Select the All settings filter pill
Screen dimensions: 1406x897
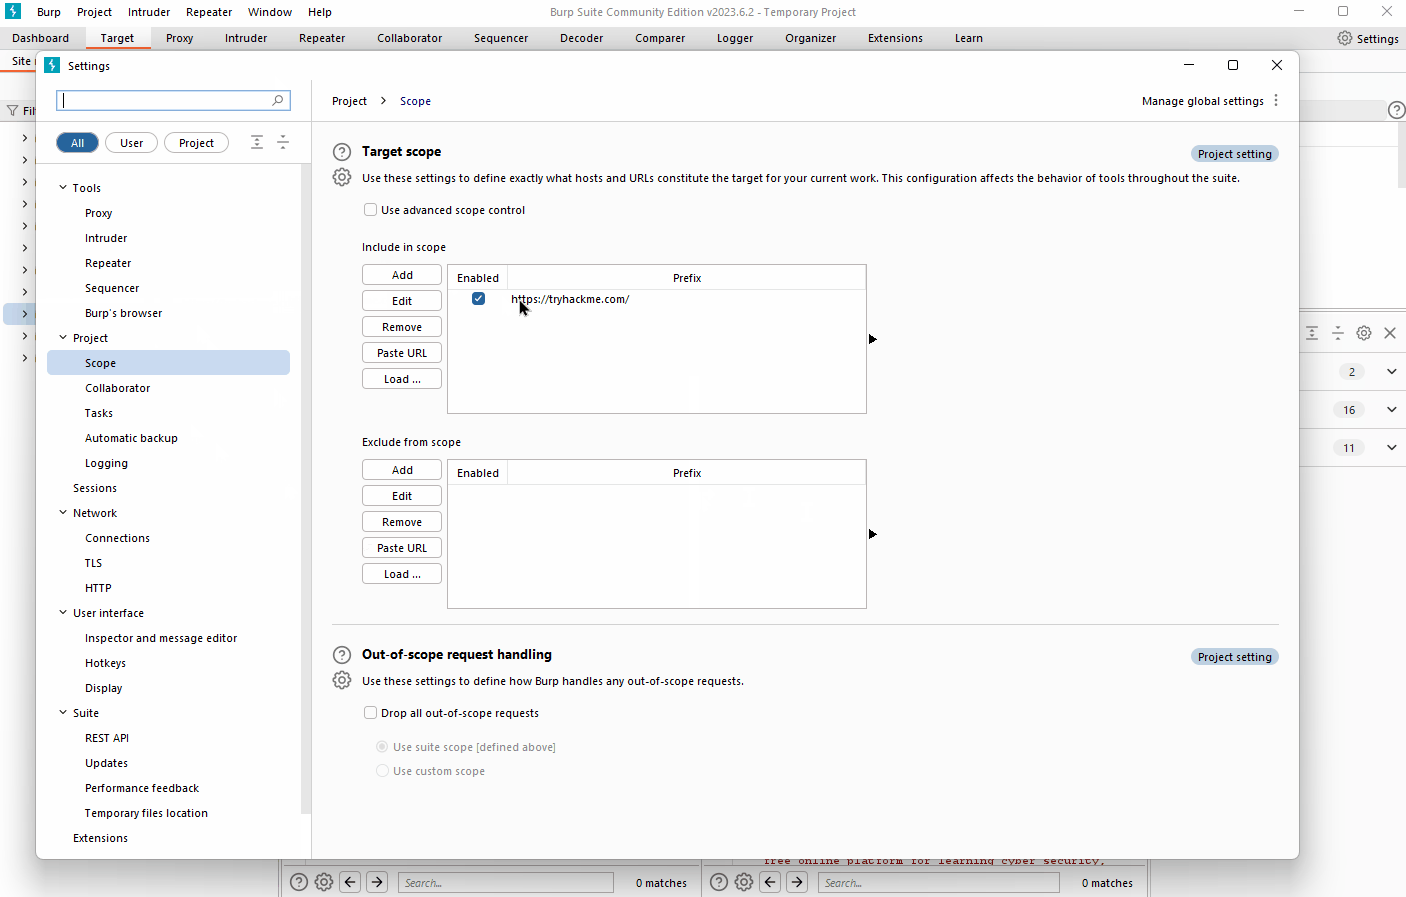point(77,143)
